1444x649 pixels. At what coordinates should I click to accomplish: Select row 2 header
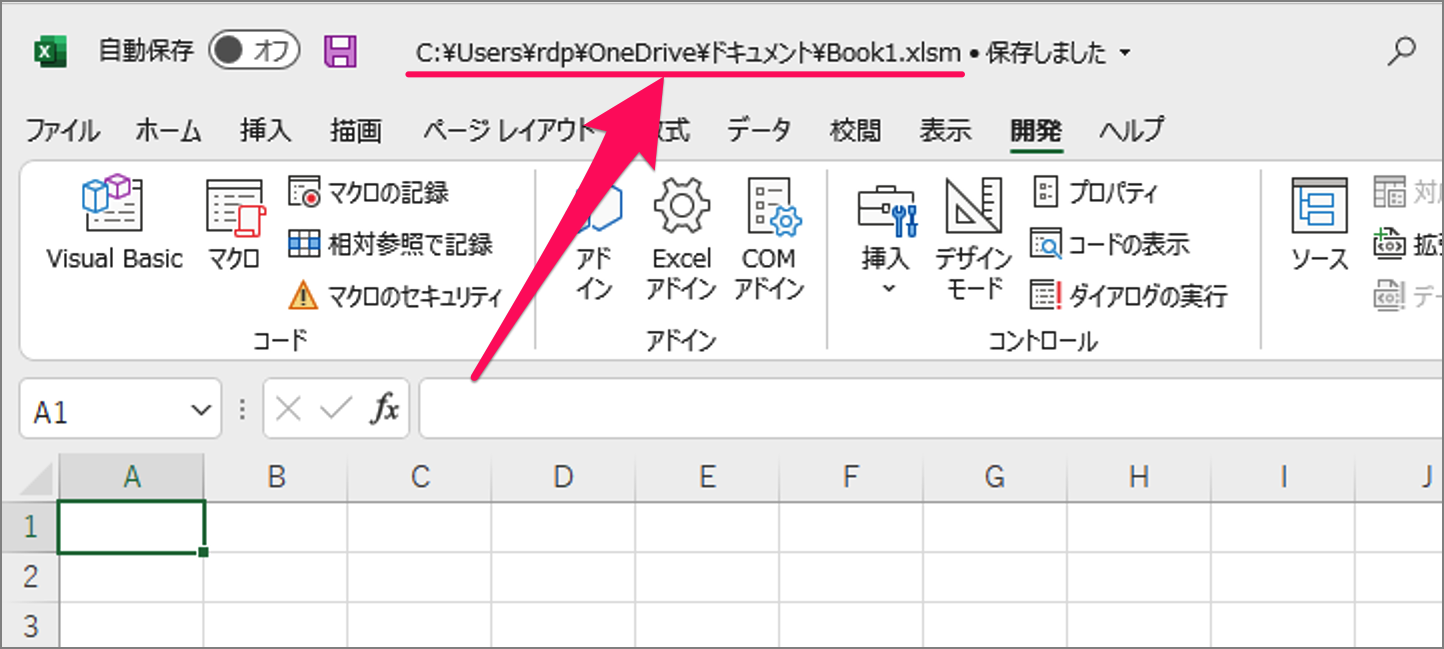30,577
